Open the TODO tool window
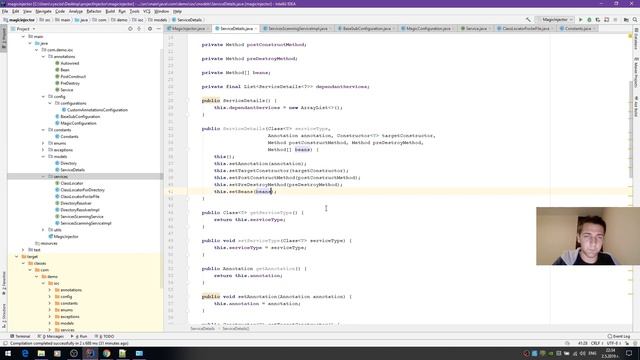This screenshot has width=640, height=360. (x=105, y=336)
